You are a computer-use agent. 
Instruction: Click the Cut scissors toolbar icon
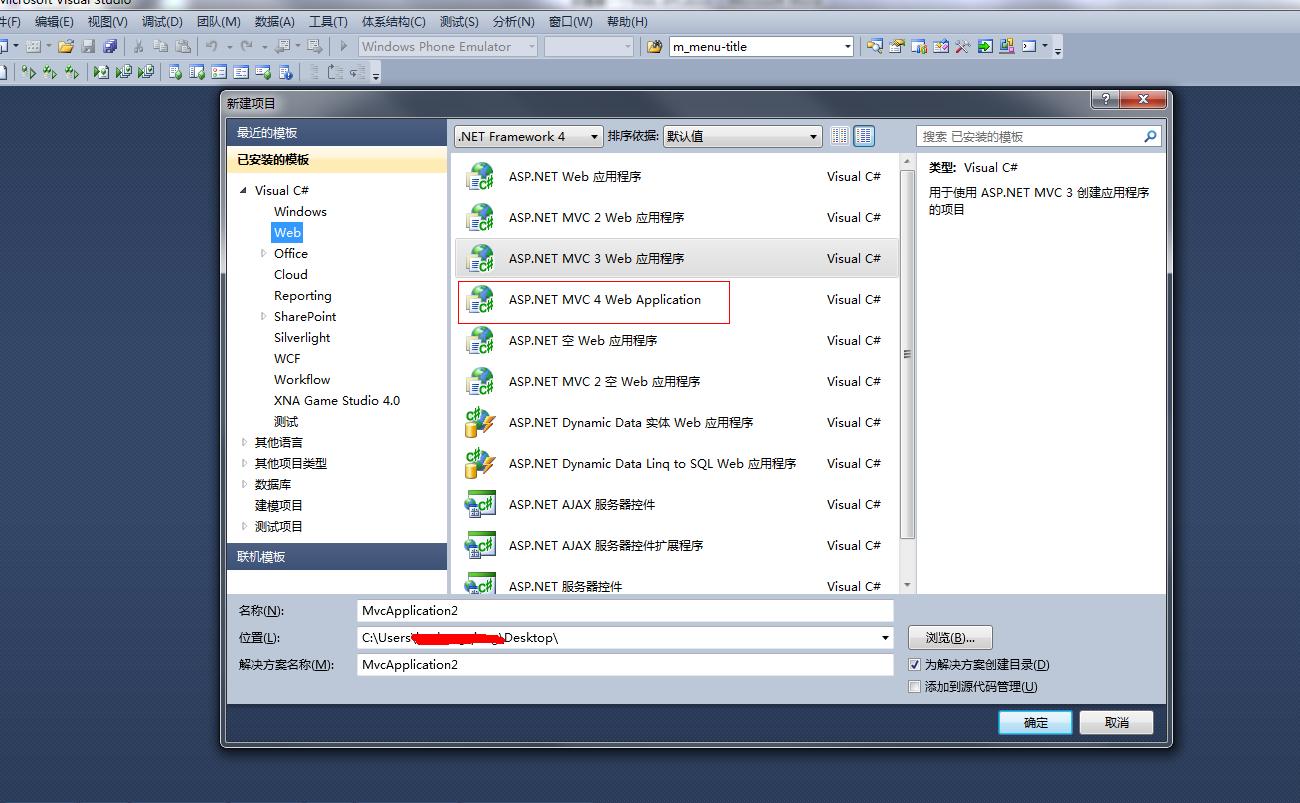click(x=139, y=46)
